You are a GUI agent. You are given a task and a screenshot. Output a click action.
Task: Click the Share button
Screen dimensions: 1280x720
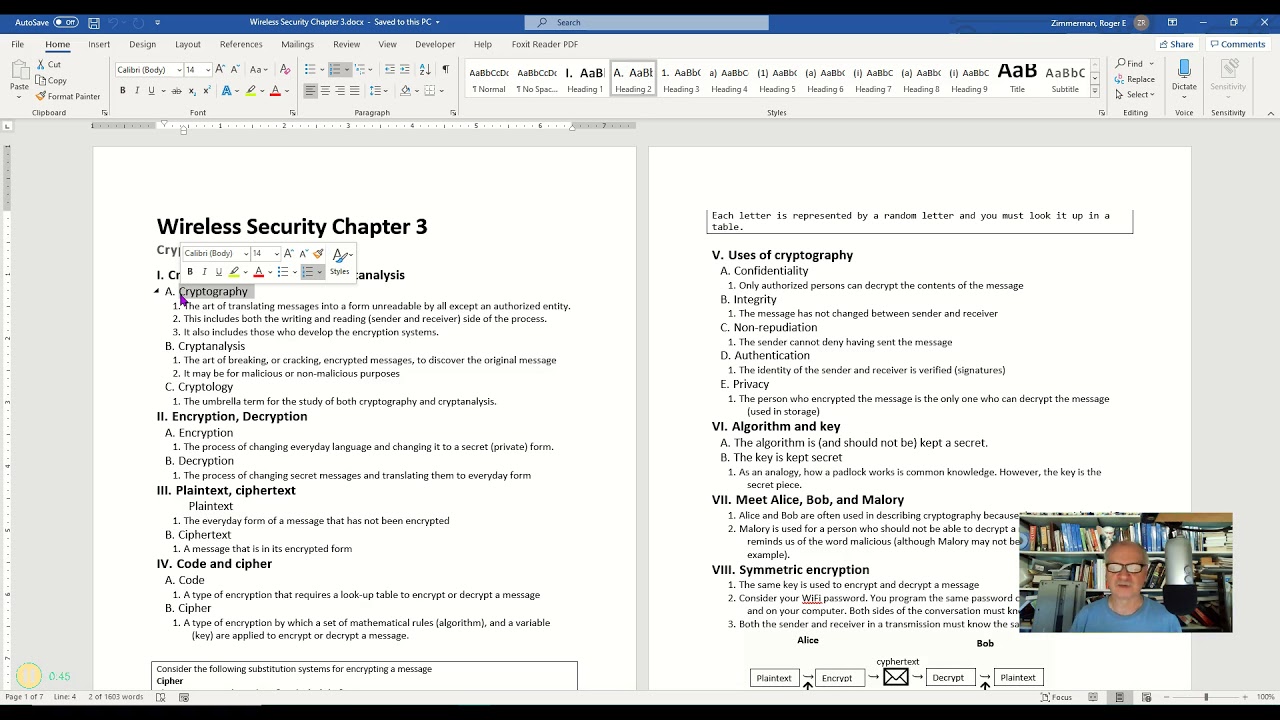[1175, 44]
